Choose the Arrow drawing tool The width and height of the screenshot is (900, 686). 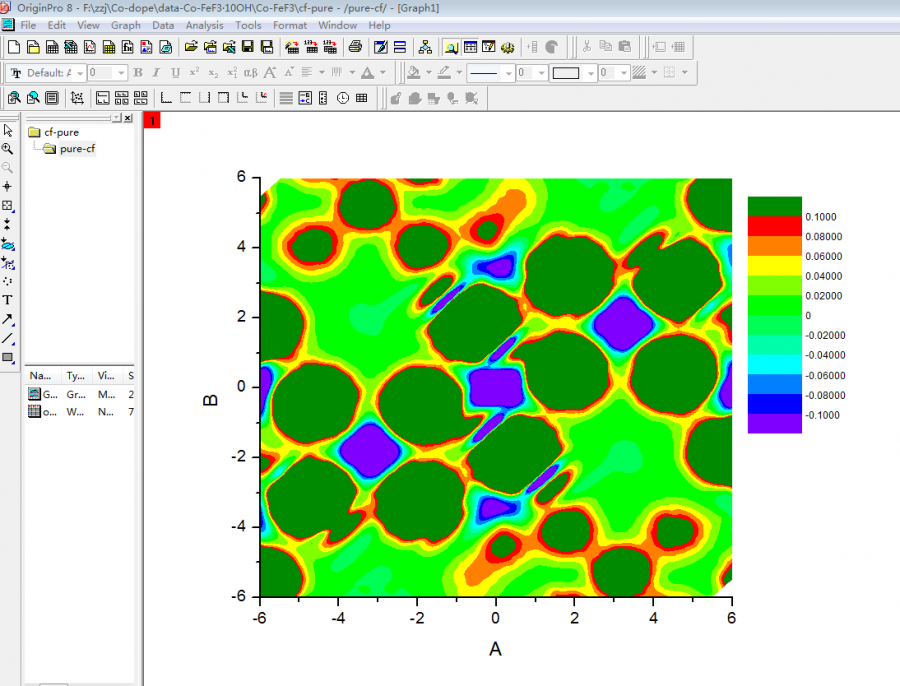coord(8,320)
